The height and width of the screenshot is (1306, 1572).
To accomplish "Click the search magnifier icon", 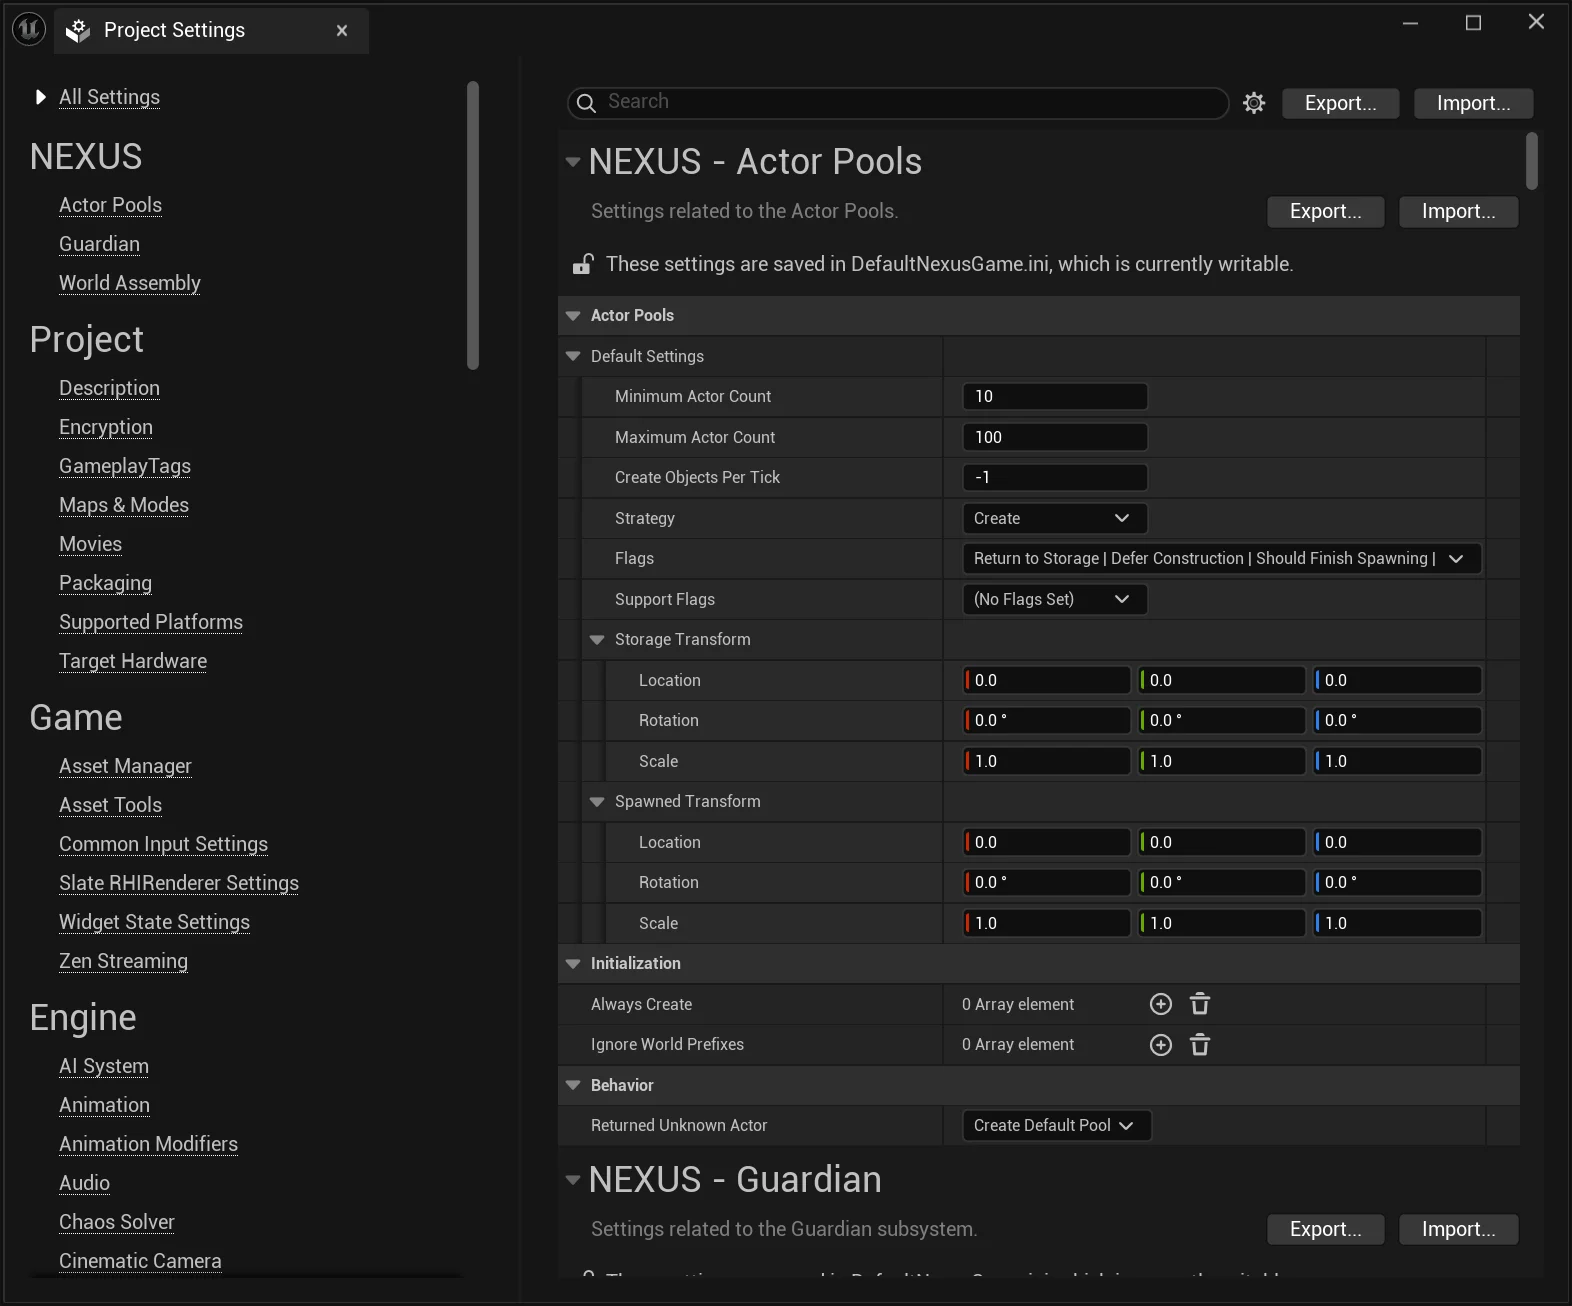I will tap(587, 103).
